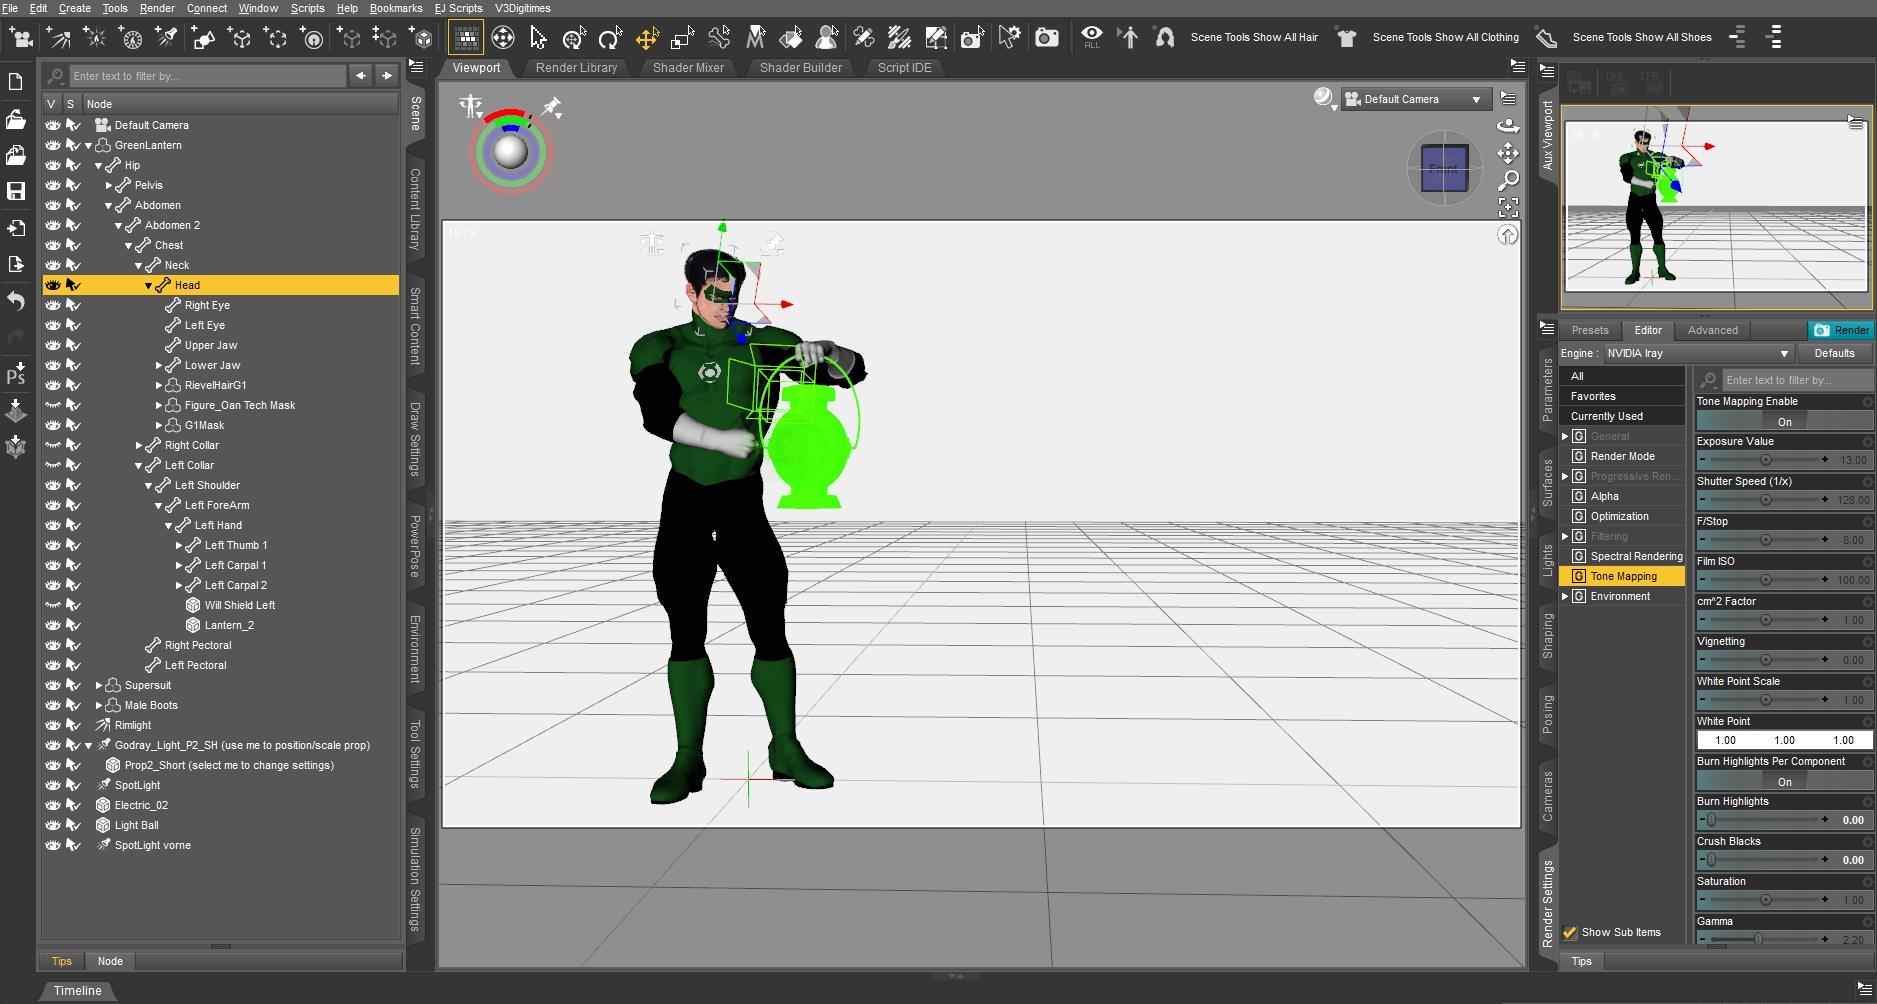1877x1004 pixels.
Task: Open the Script IDE tab
Action: point(904,68)
